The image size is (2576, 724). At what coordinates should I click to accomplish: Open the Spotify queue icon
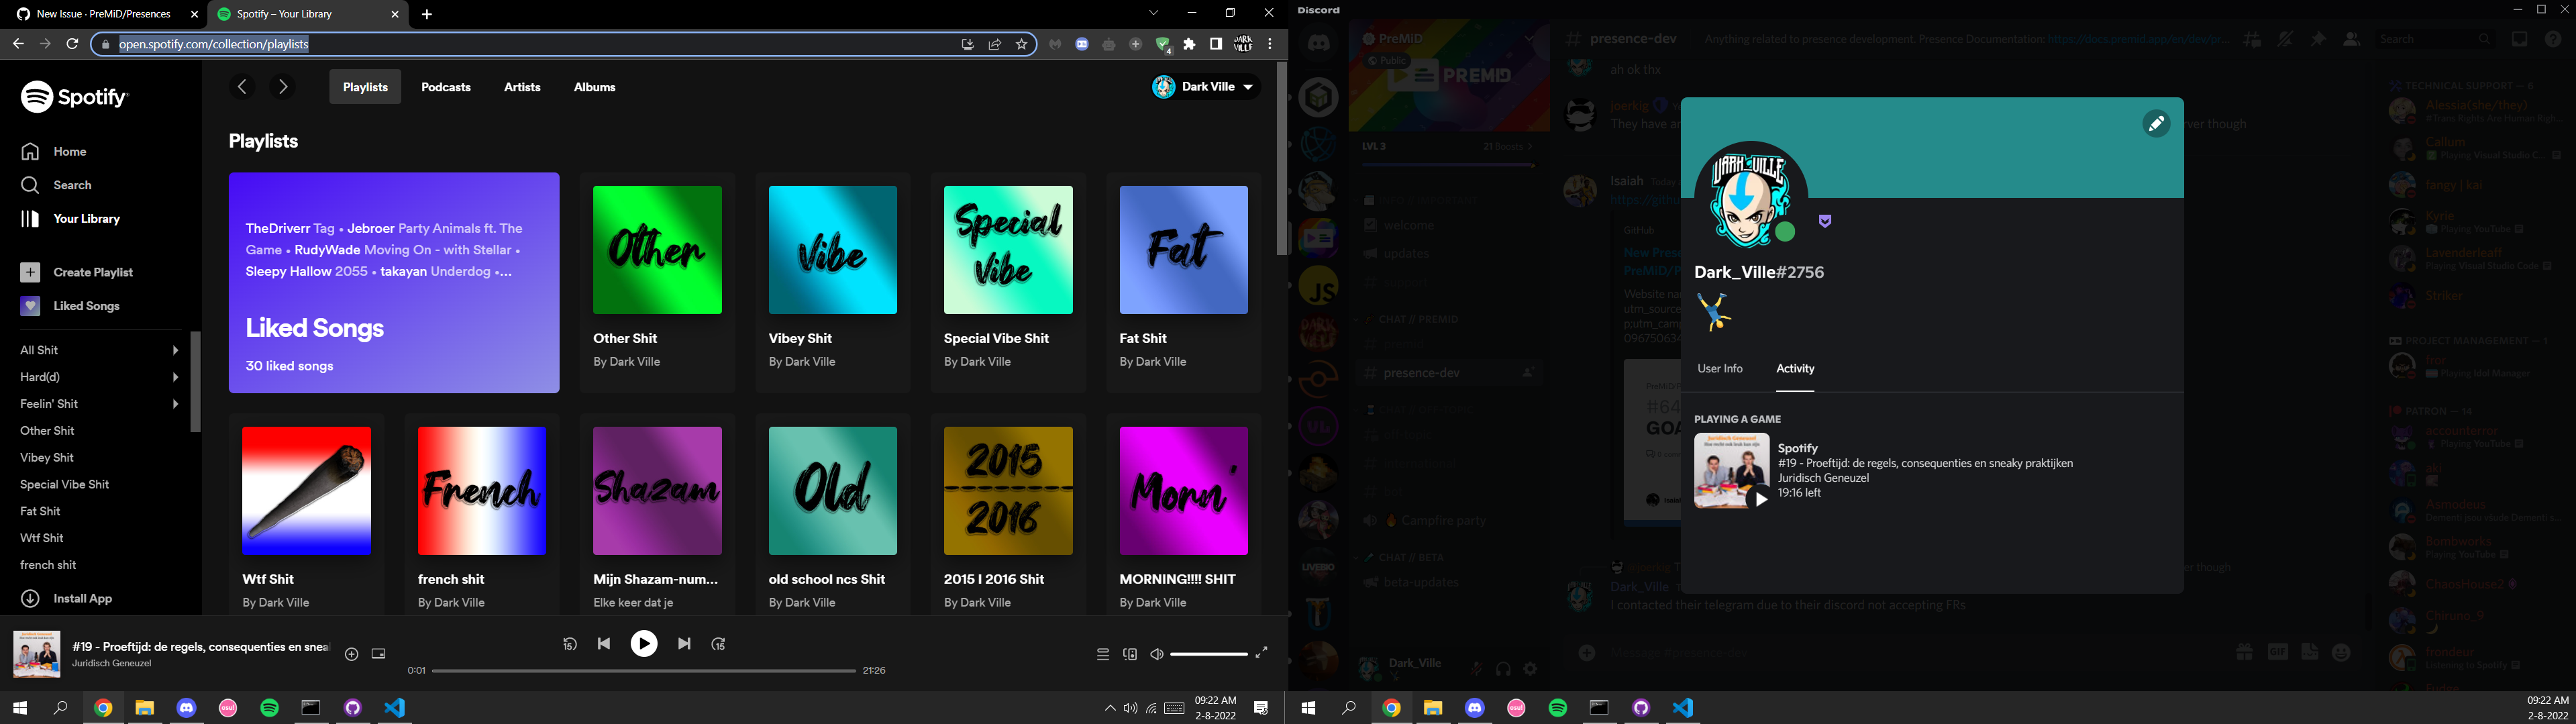[x=1103, y=654]
